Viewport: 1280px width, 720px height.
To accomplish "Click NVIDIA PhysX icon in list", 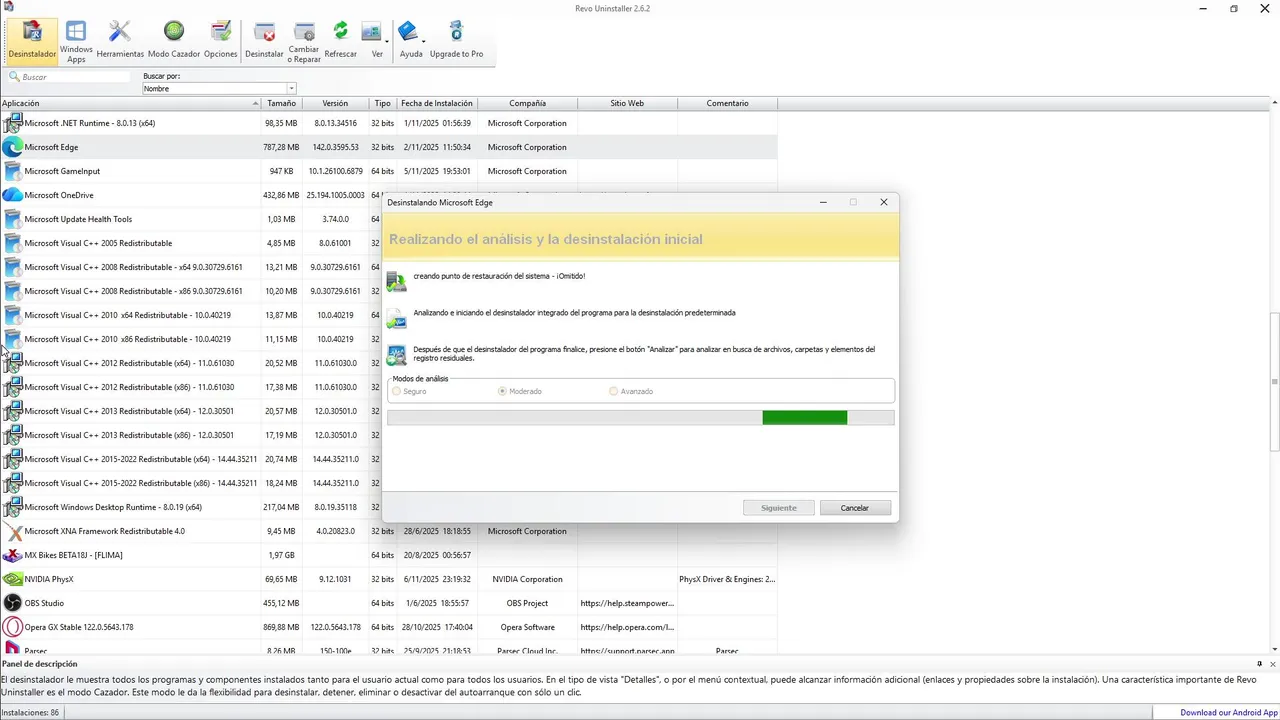I will point(12,579).
